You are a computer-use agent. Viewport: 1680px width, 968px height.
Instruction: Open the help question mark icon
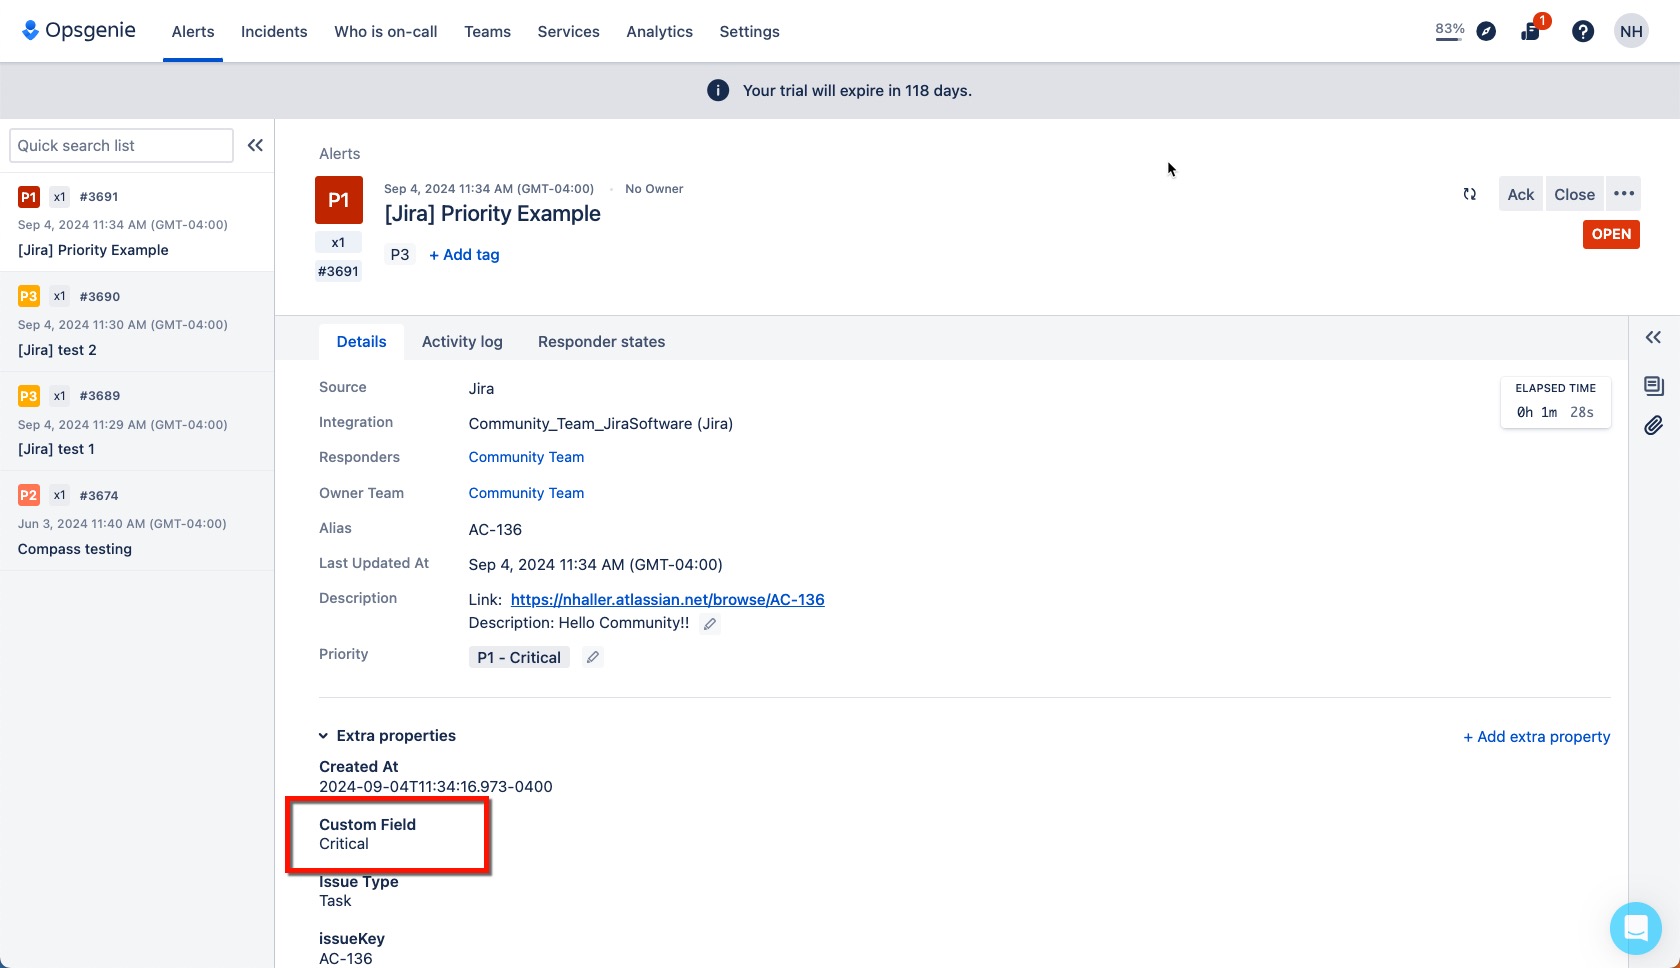[1583, 31]
